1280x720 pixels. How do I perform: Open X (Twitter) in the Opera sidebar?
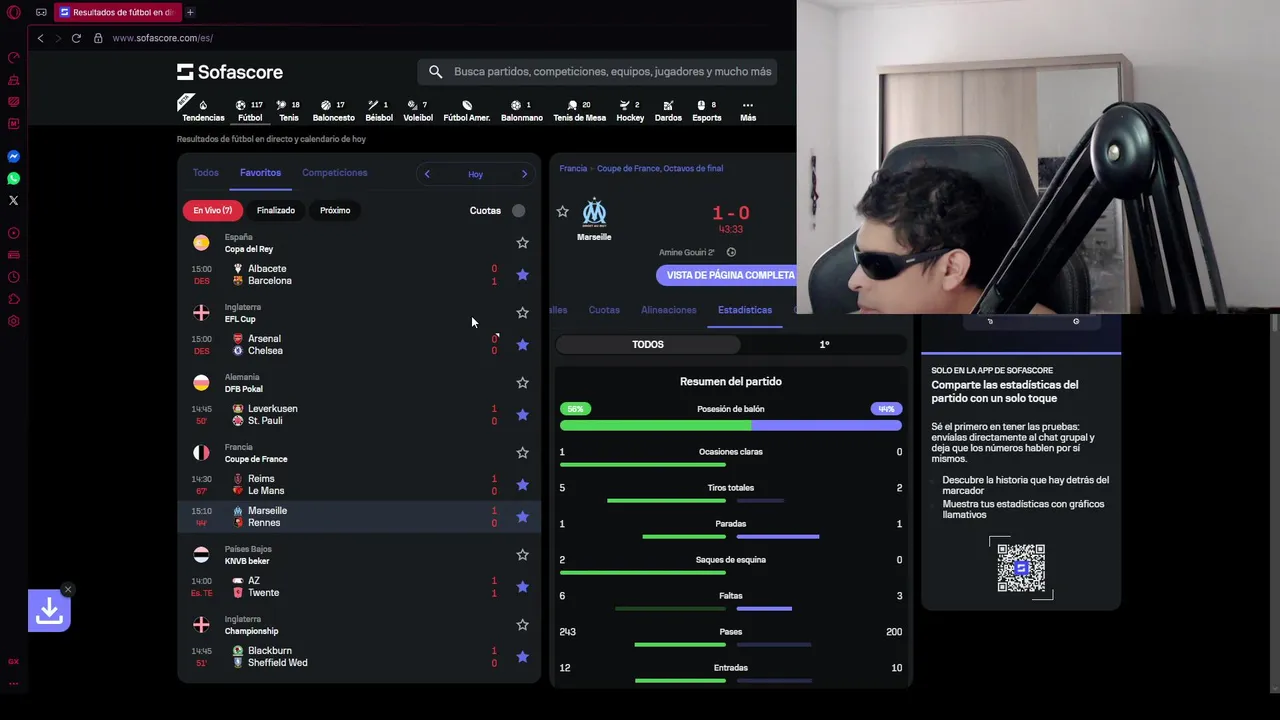click(14, 200)
